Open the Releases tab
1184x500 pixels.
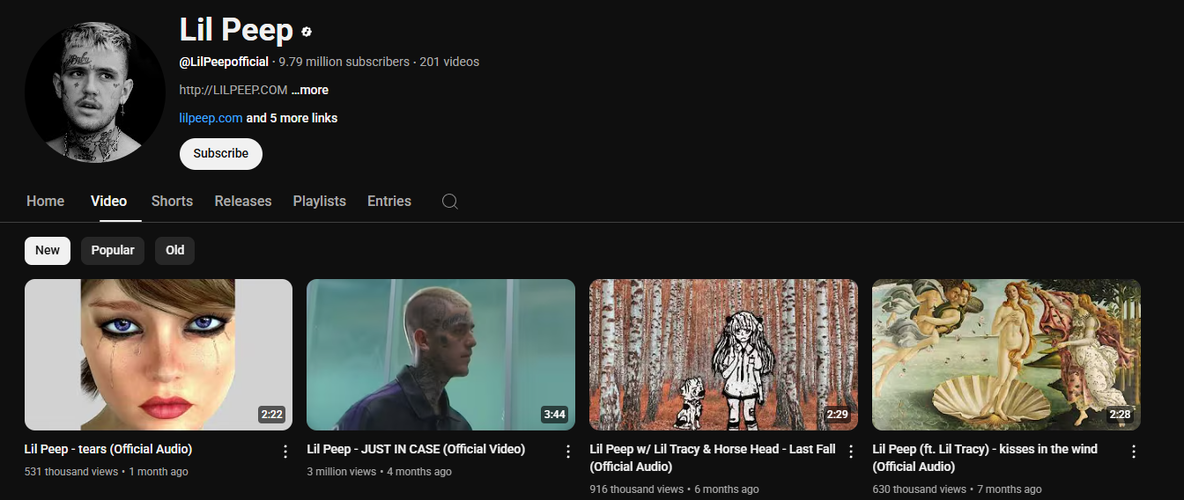243,201
